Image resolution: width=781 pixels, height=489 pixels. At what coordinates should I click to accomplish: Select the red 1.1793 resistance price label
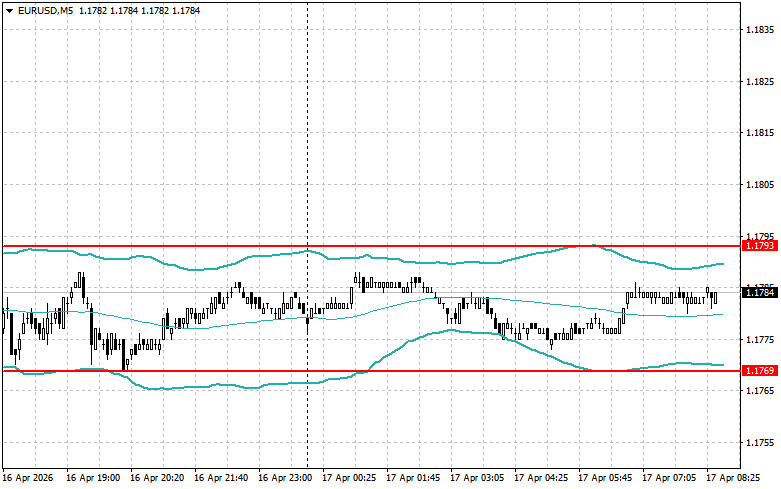tap(759, 245)
